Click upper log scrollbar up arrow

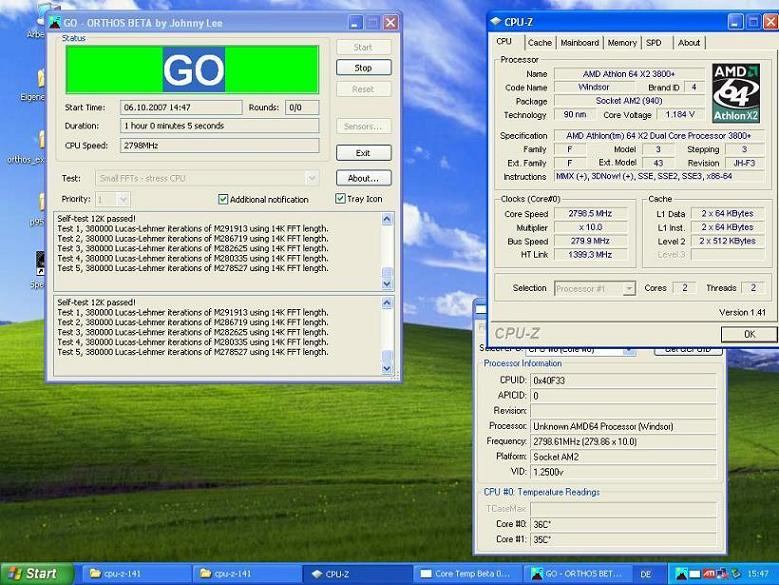point(387,219)
